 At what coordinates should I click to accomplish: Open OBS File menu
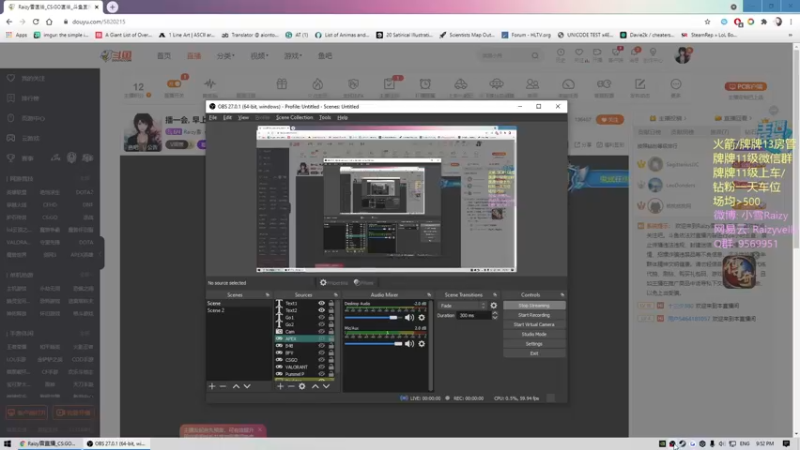point(213,117)
